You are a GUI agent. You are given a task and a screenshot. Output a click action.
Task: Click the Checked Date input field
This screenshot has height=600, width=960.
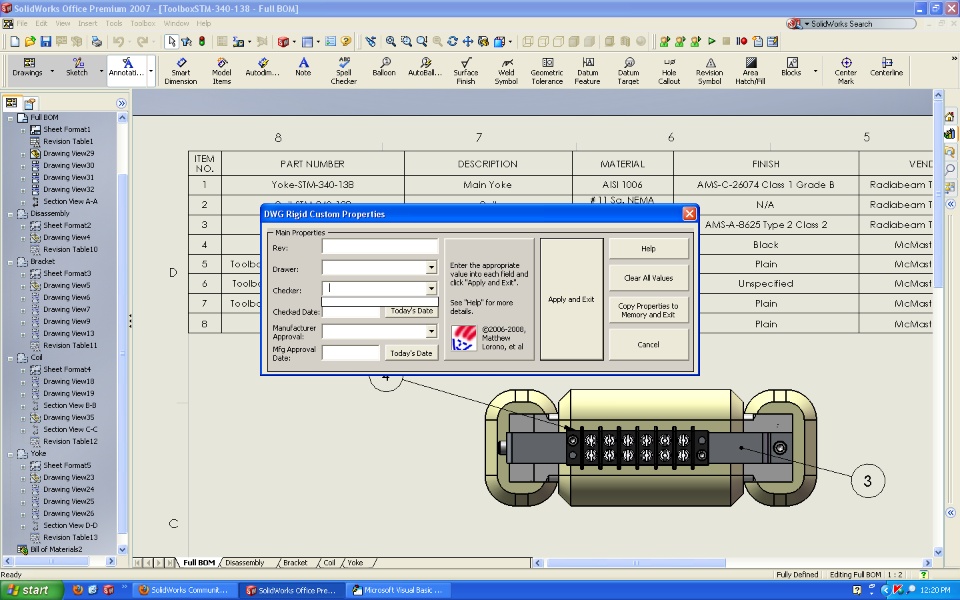point(351,312)
